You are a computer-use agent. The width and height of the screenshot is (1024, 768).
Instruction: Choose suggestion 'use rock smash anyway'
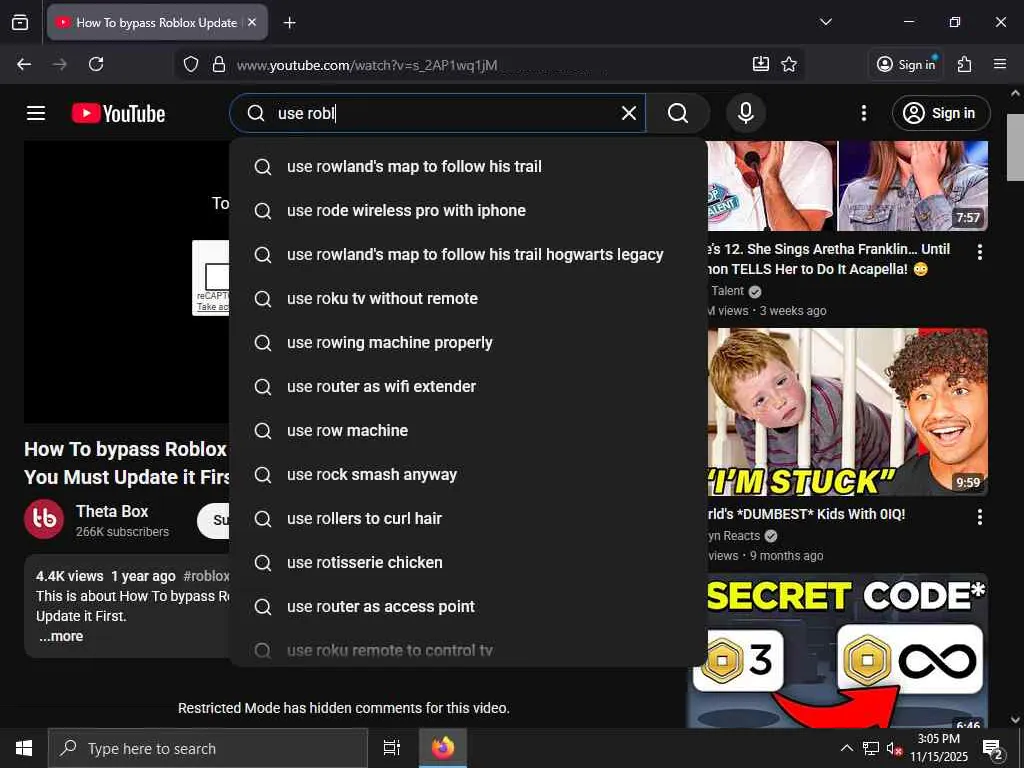[468, 475]
